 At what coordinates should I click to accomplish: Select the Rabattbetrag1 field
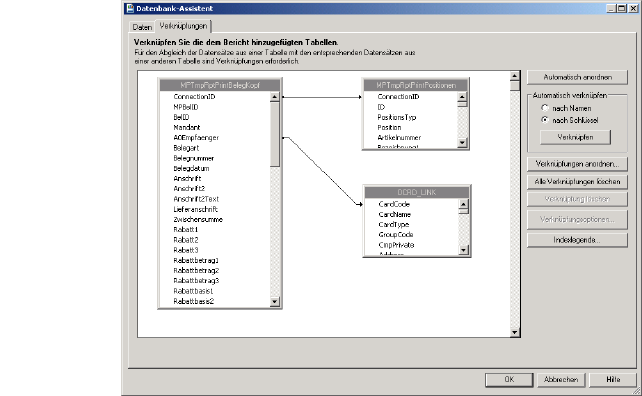click(x=196, y=260)
